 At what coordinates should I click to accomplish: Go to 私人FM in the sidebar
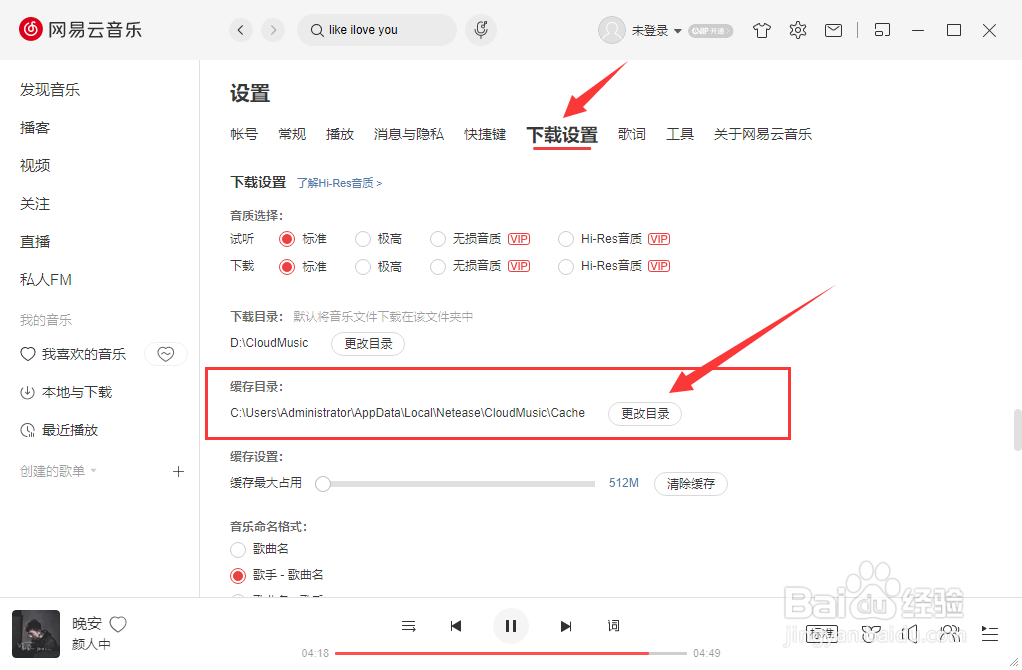pos(46,280)
